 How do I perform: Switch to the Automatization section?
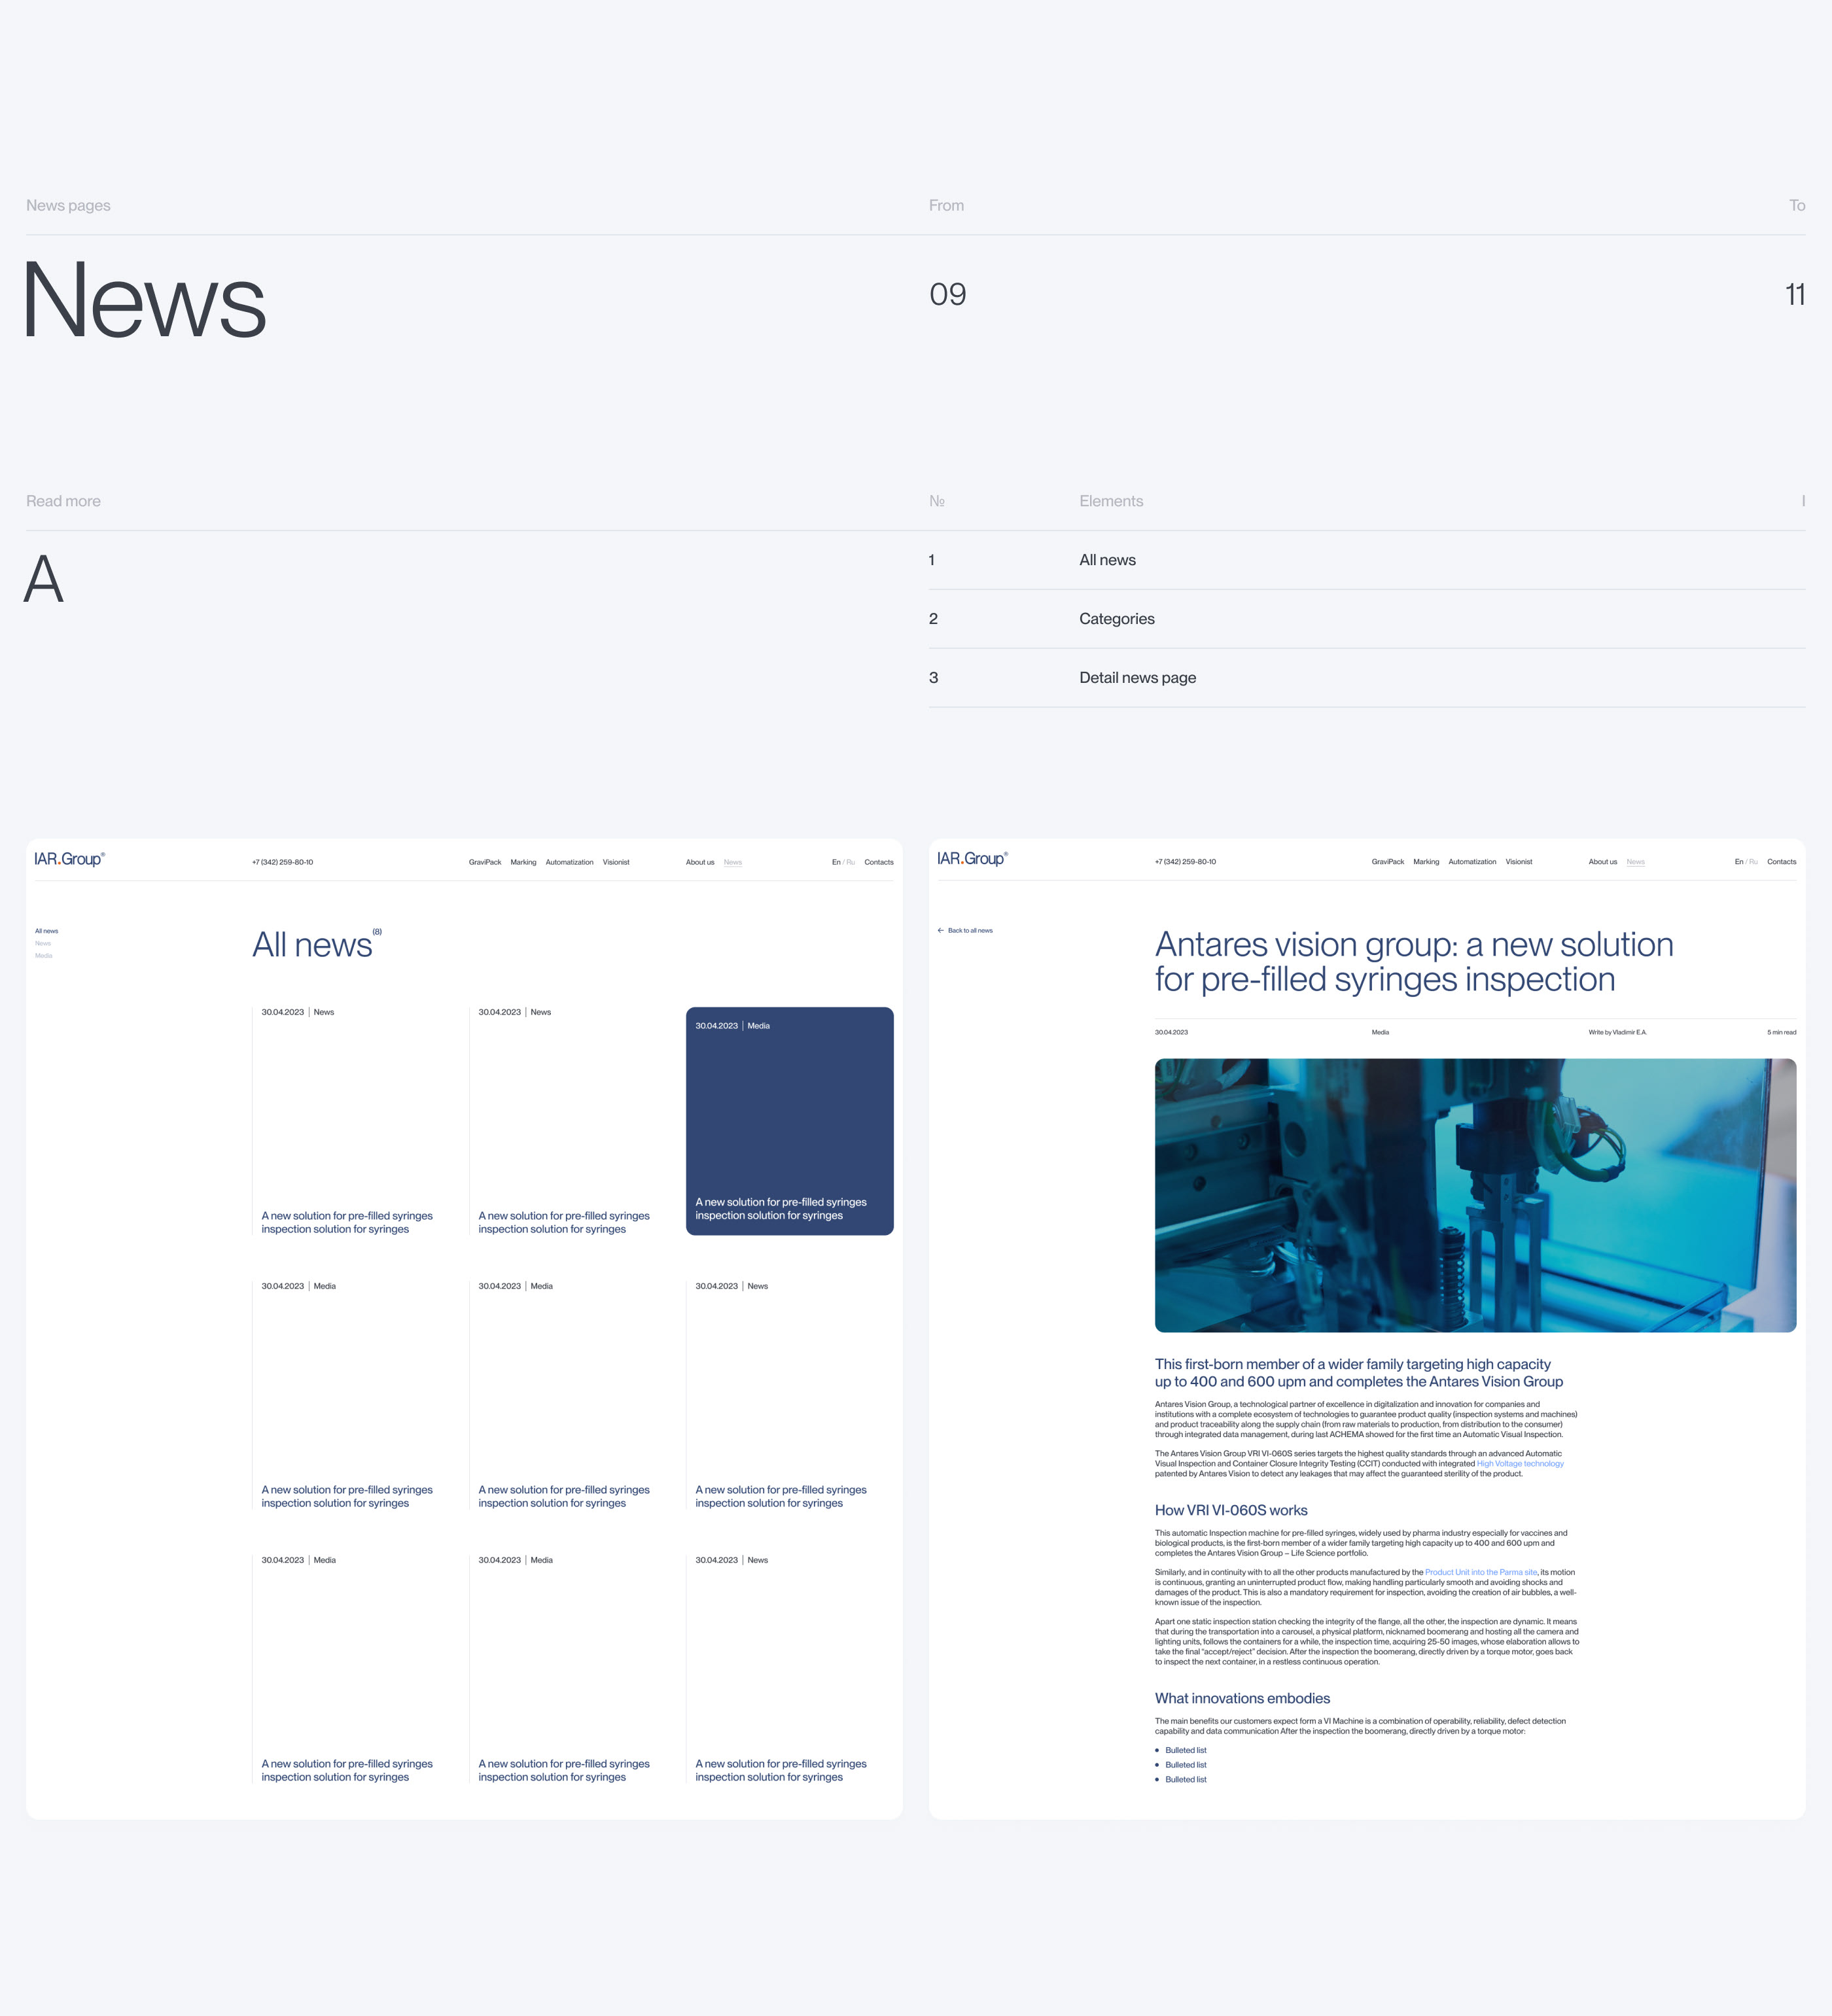pos(569,861)
